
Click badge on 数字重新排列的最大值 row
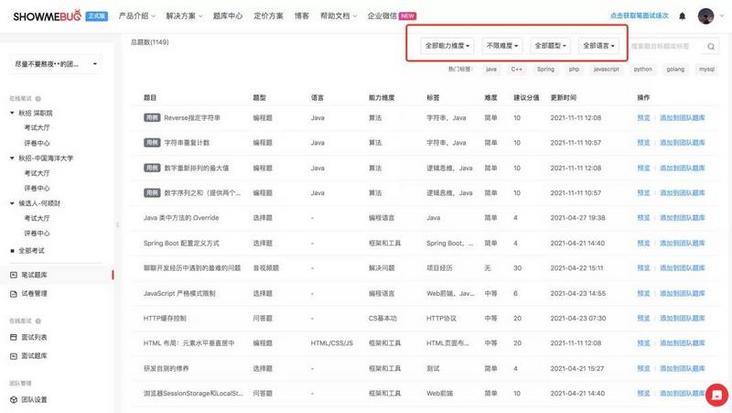[x=152, y=168]
